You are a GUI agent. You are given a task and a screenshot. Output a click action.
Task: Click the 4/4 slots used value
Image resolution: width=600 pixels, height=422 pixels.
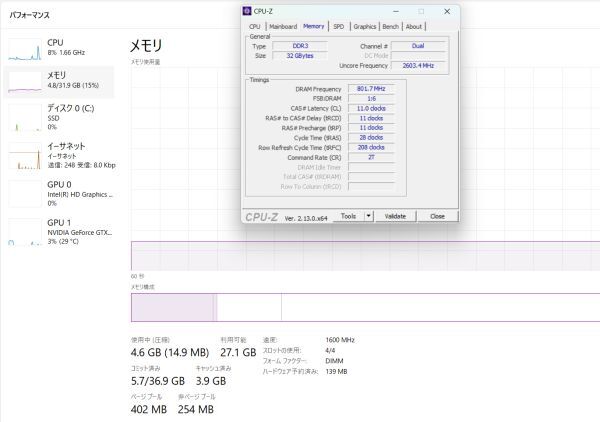point(330,350)
